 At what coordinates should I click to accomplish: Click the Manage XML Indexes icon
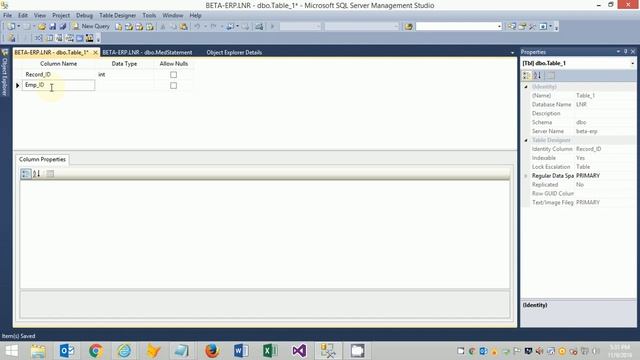[69, 38]
